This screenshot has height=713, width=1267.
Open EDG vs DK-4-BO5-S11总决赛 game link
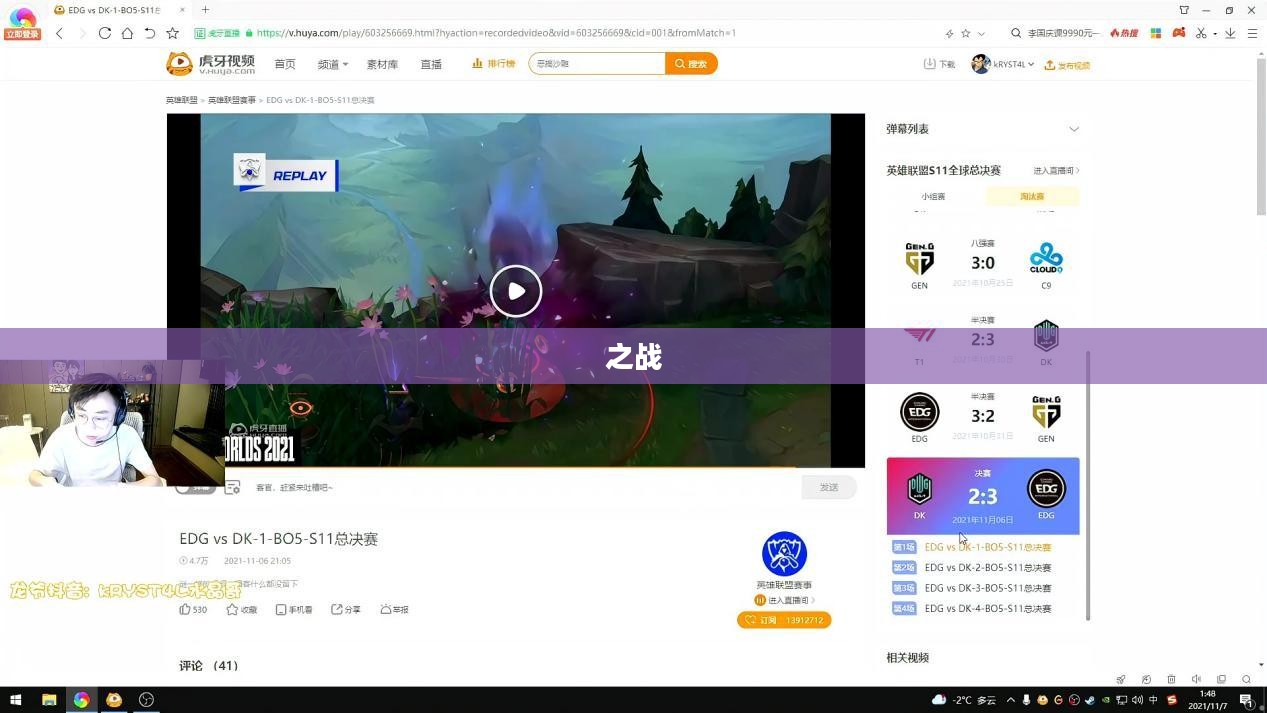(988, 608)
